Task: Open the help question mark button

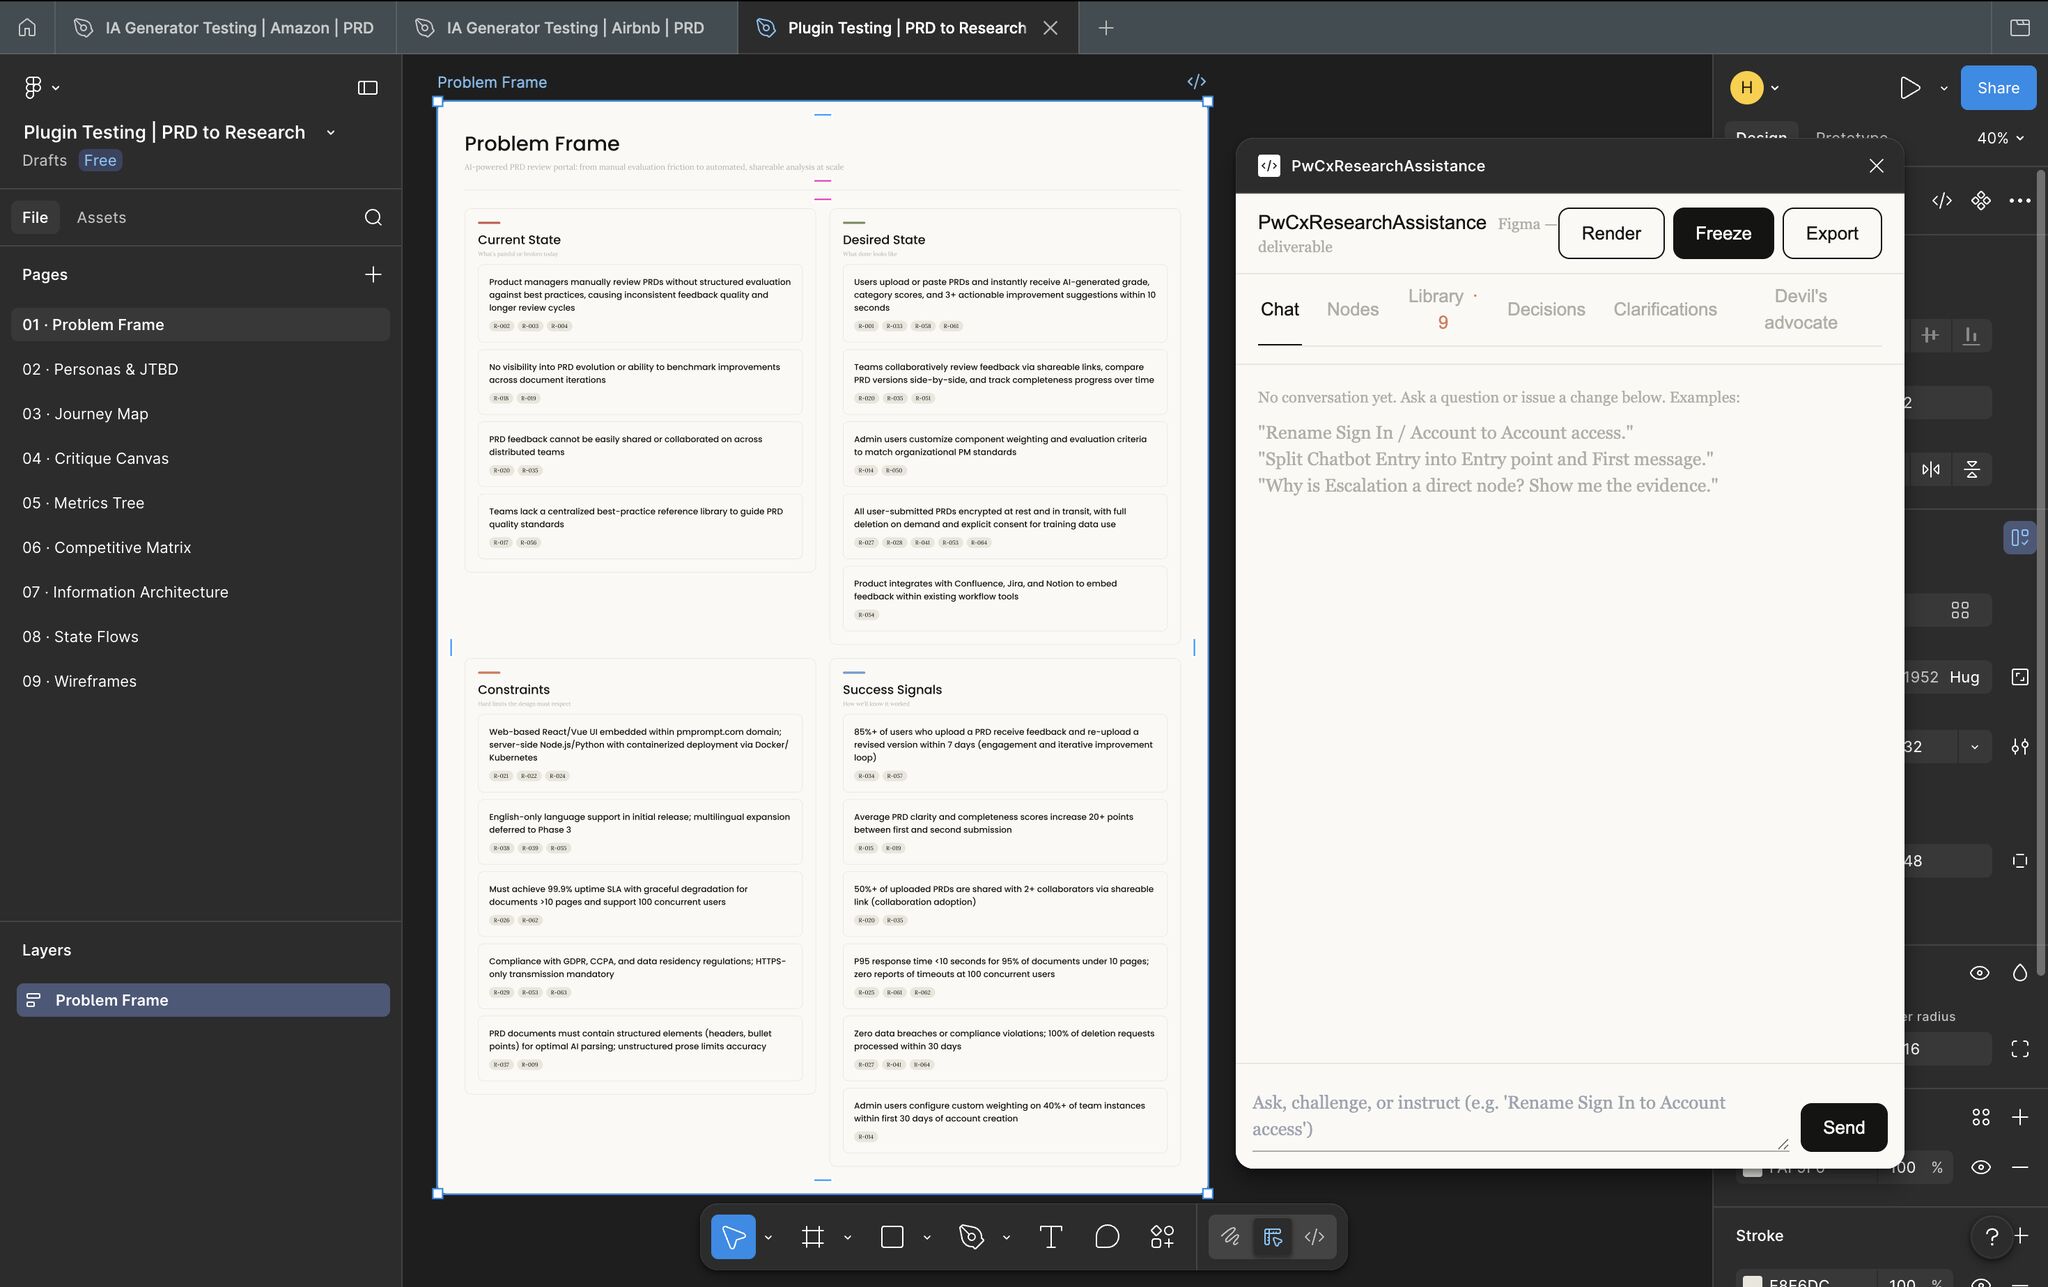Action: (x=1991, y=1237)
